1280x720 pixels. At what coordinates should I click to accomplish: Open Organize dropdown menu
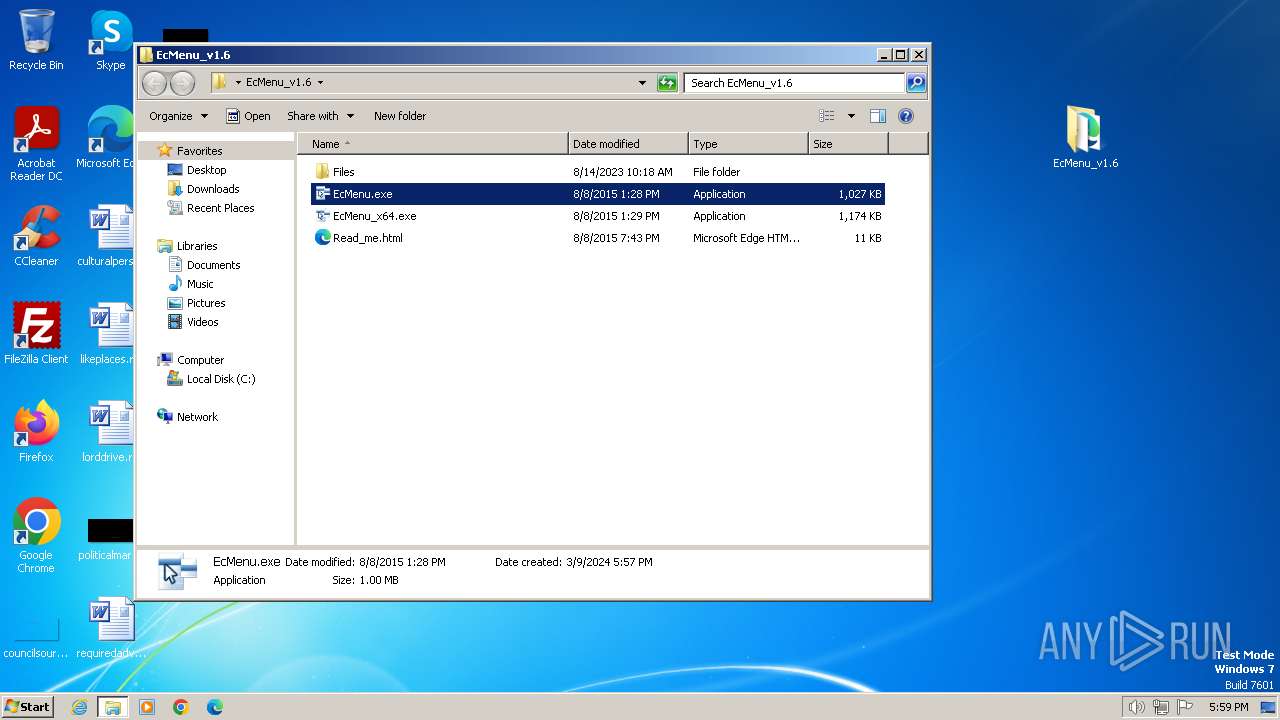pos(178,116)
